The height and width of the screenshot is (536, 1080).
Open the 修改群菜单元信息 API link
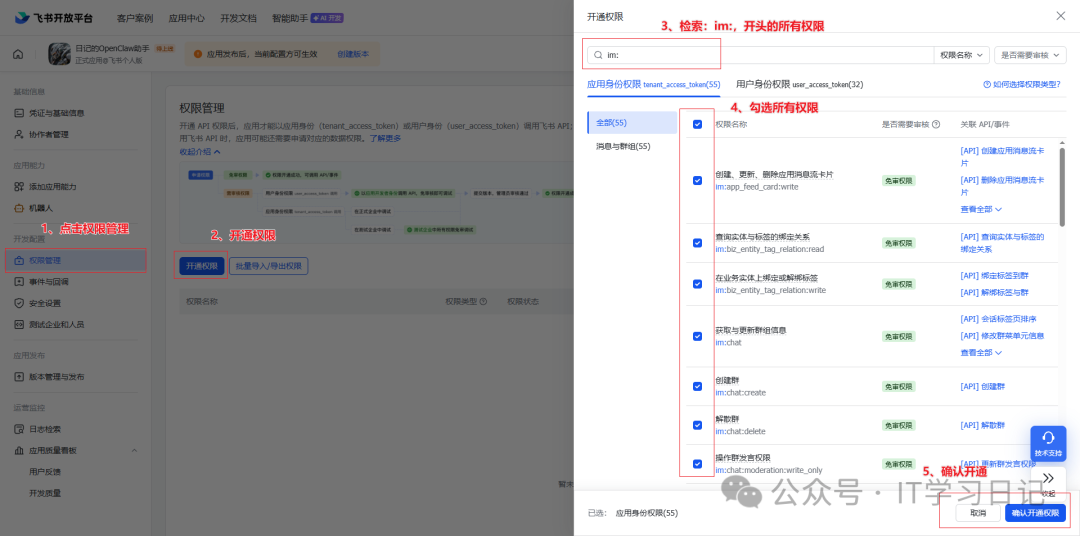pyautogui.click(x=1002, y=336)
